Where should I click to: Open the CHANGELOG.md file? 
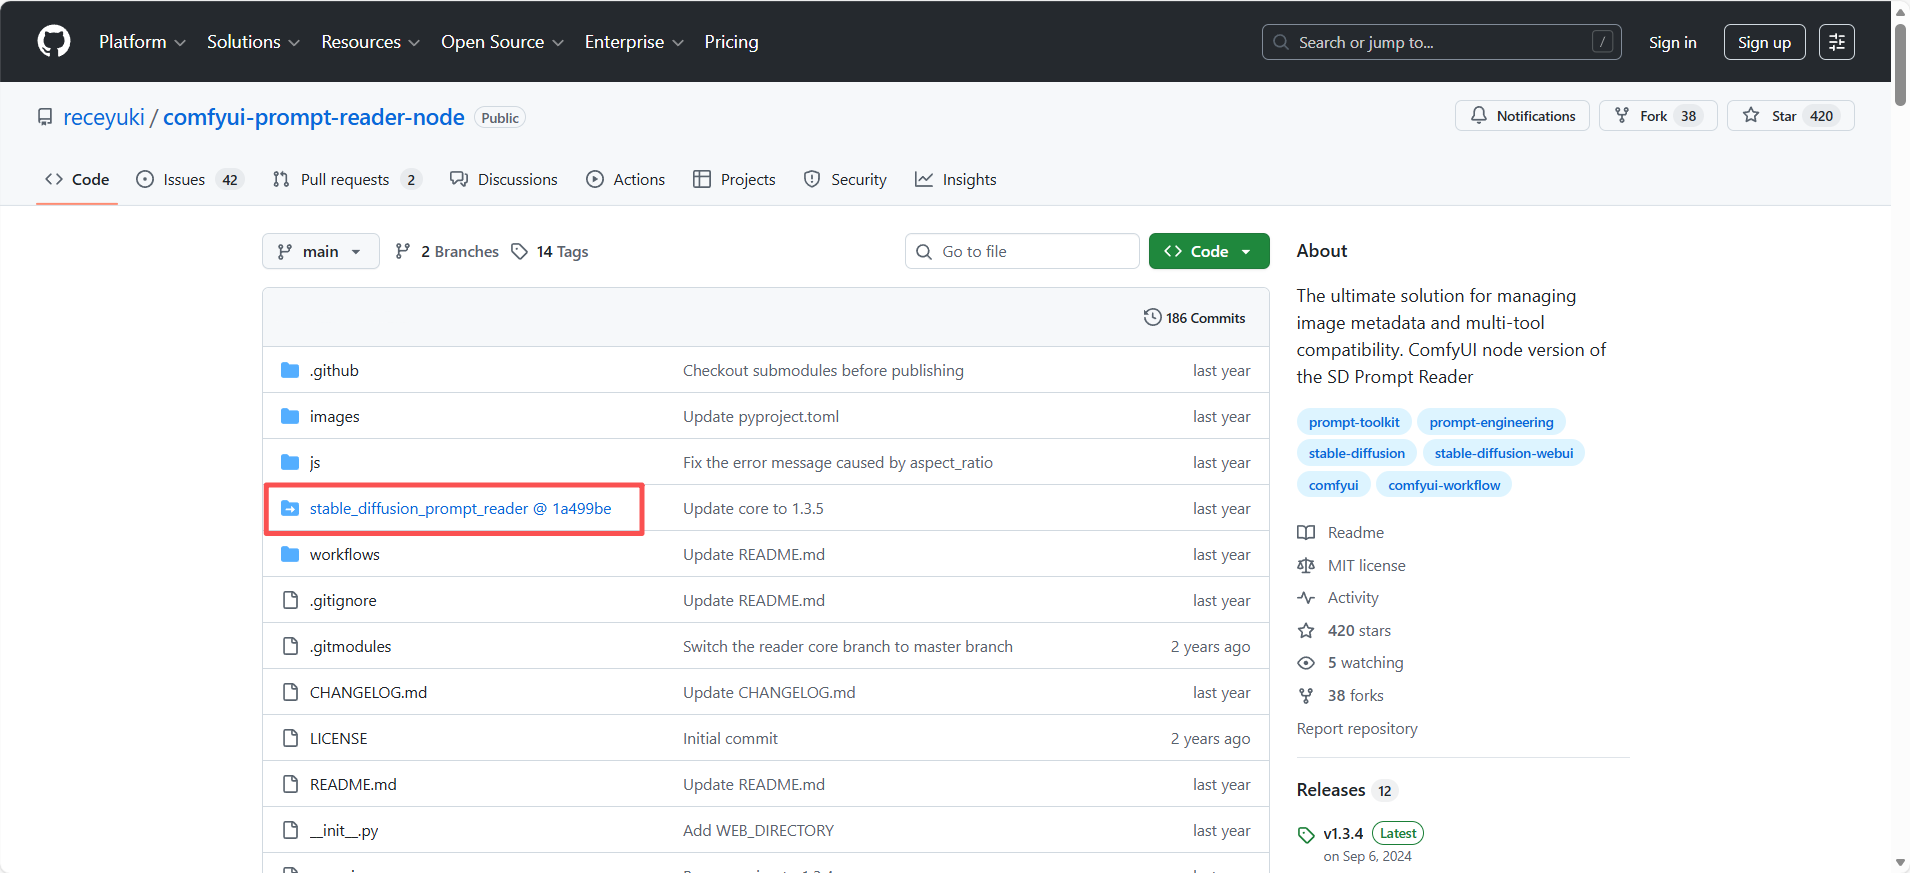(368, 692)
